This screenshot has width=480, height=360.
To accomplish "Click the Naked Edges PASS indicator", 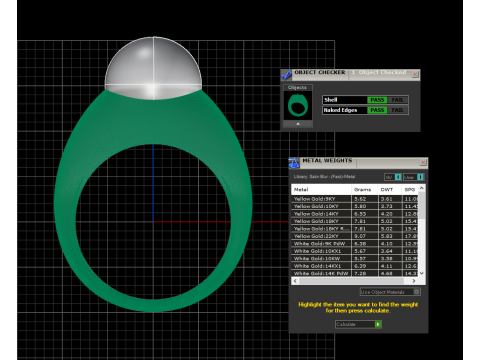I will [x=377, y=110].
